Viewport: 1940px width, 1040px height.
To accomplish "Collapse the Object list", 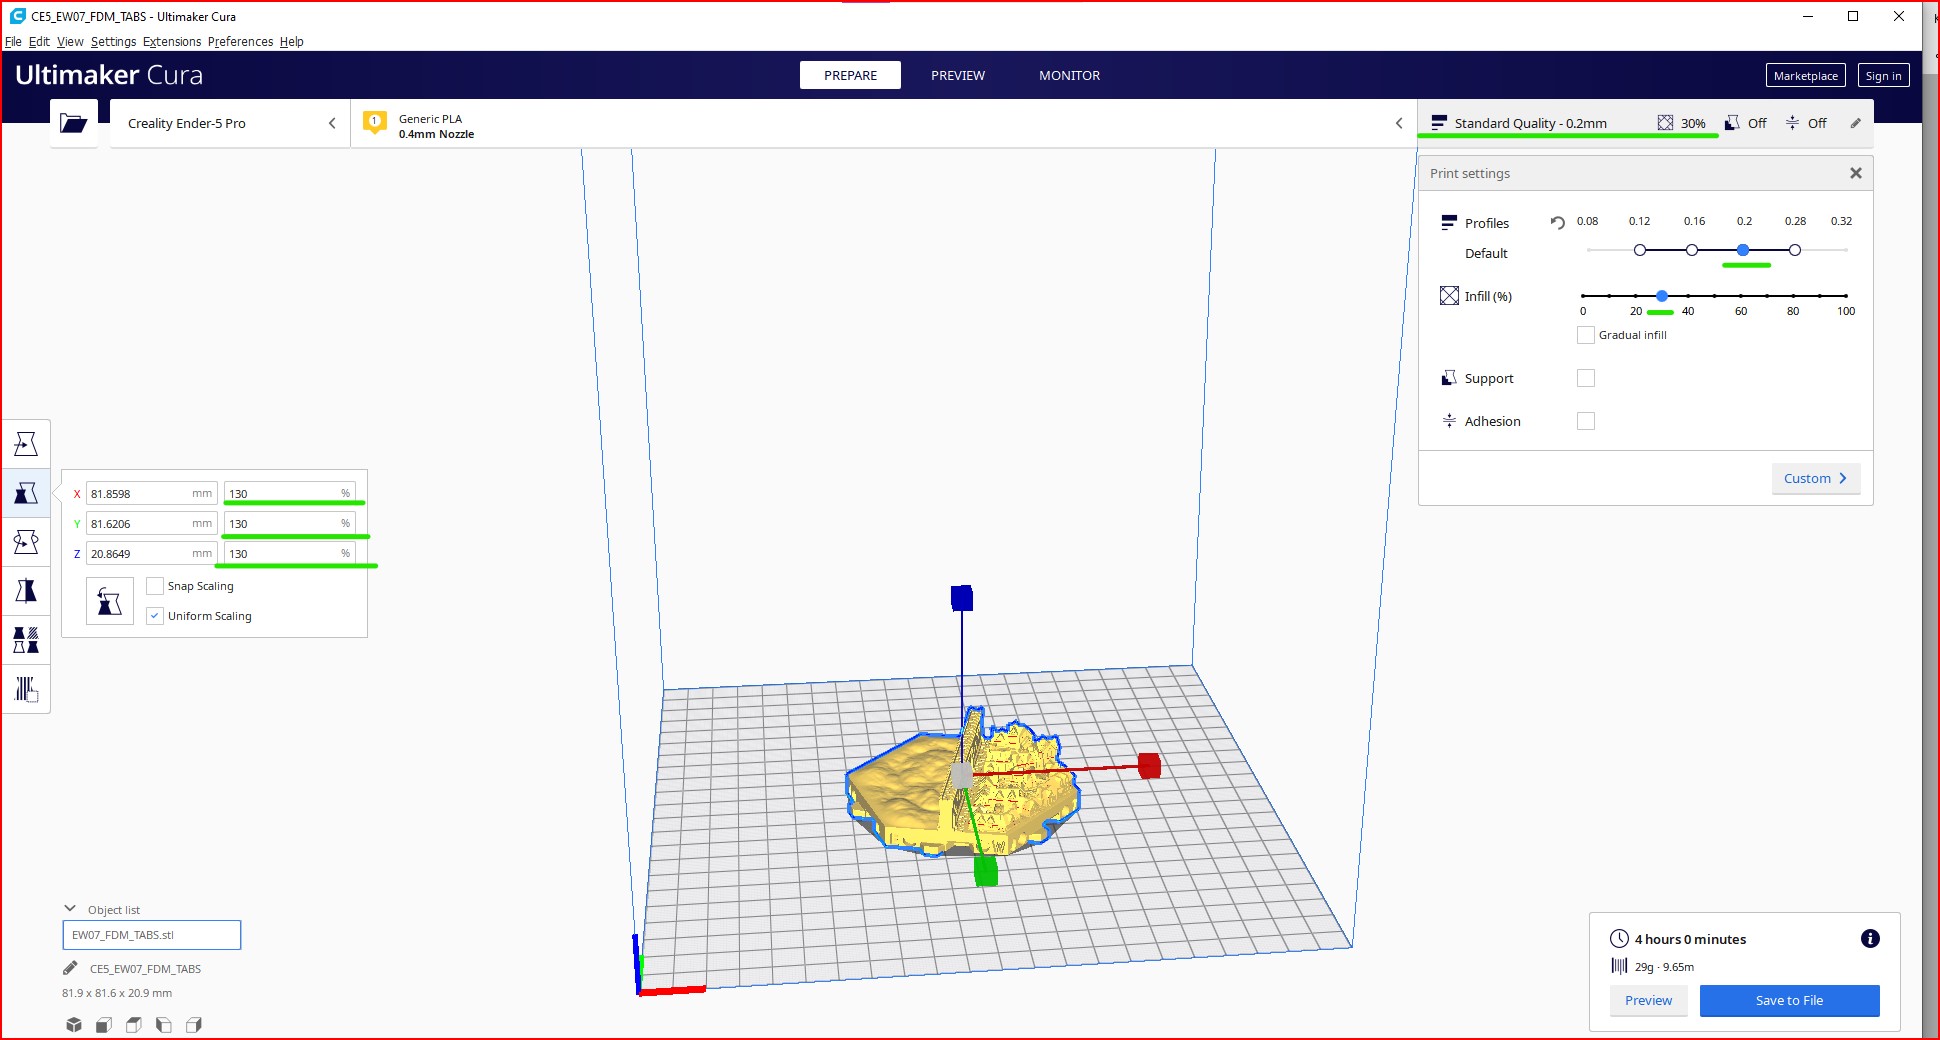I will click(70, 909).
